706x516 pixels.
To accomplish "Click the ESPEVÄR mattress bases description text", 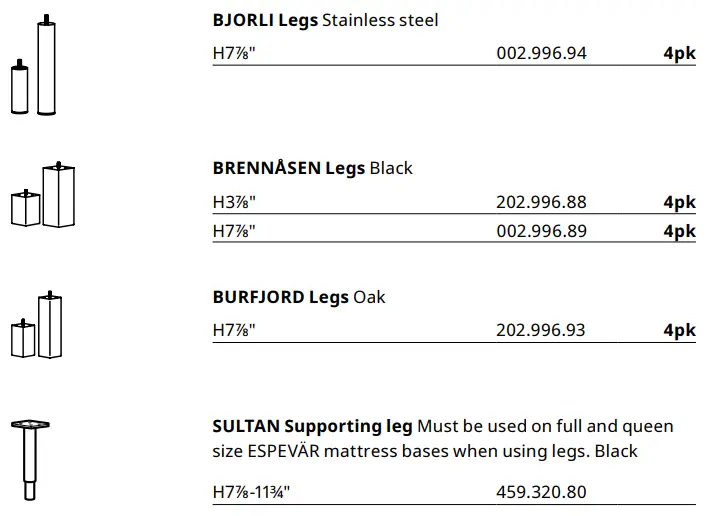I will [x=425, y=451].
